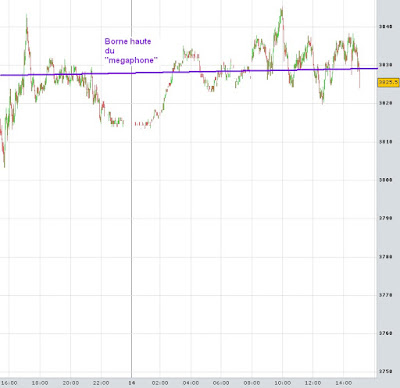Click the 3810 price axis label
This screenshot has height=388, width=400.
(x=386, y=142)
